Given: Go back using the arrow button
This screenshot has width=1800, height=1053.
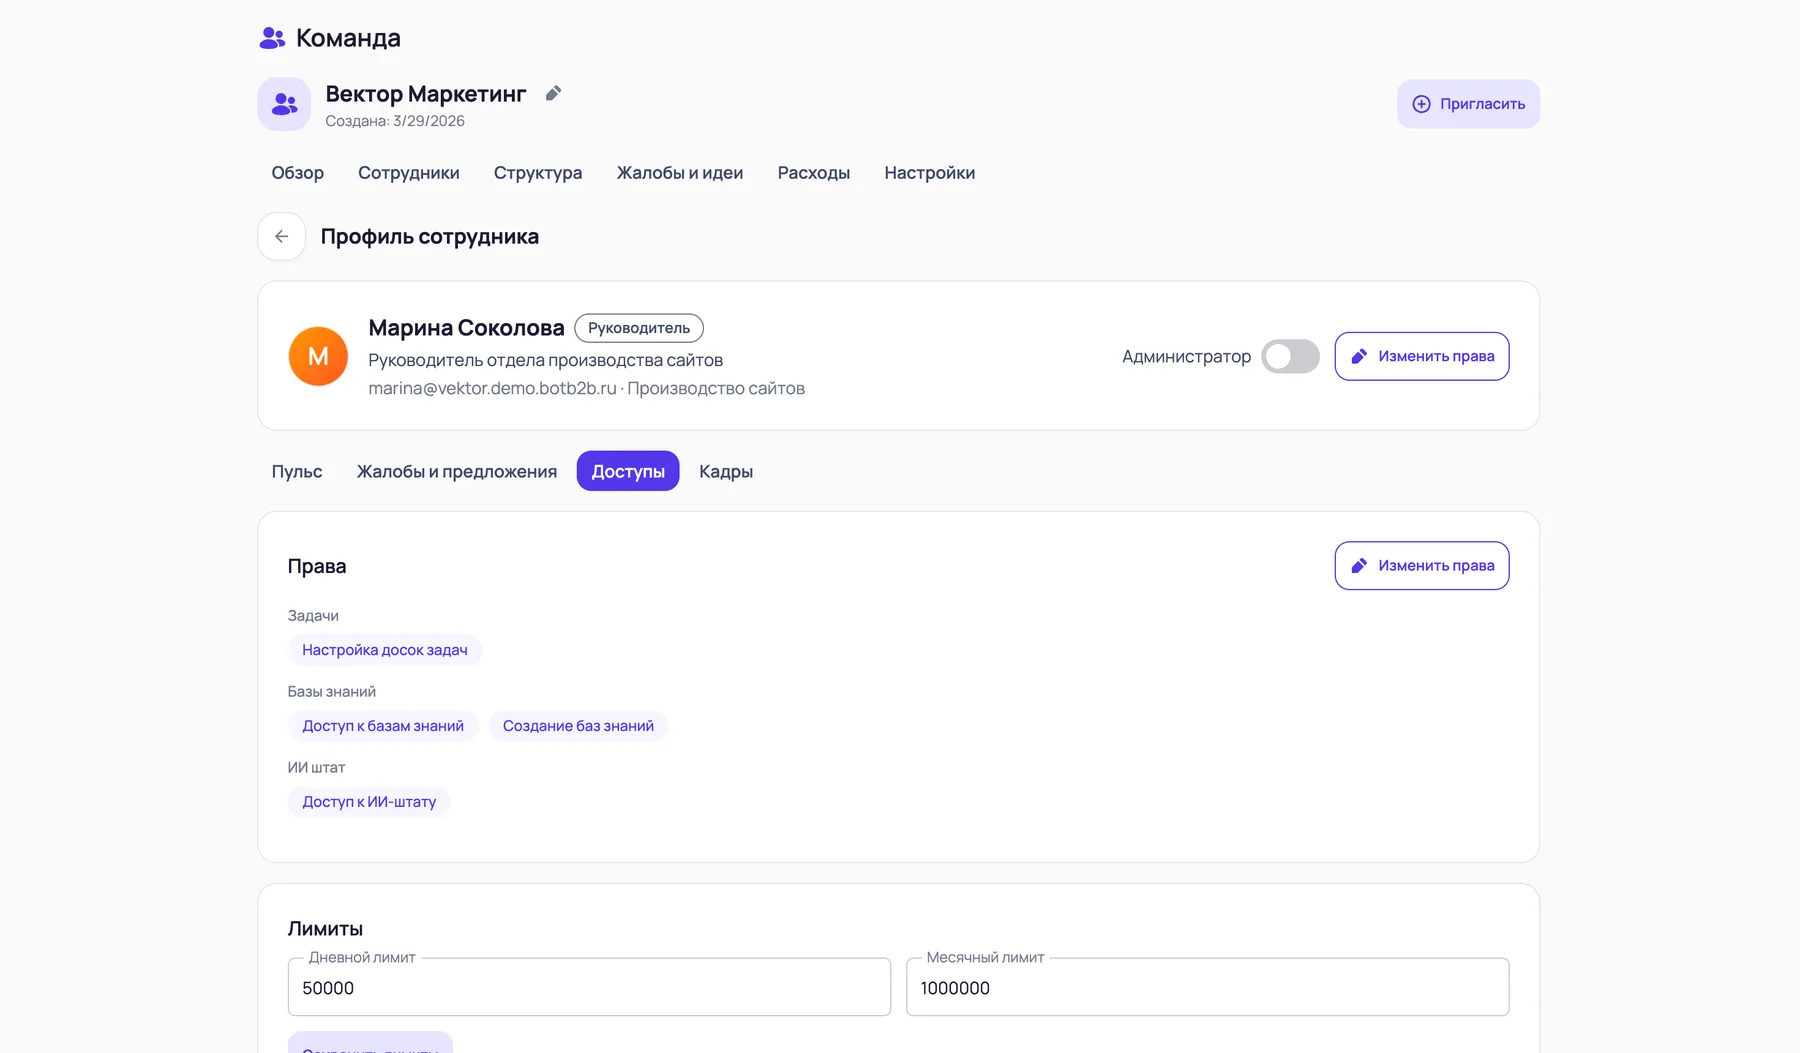Looking at the screenshot, I should 282,237.
